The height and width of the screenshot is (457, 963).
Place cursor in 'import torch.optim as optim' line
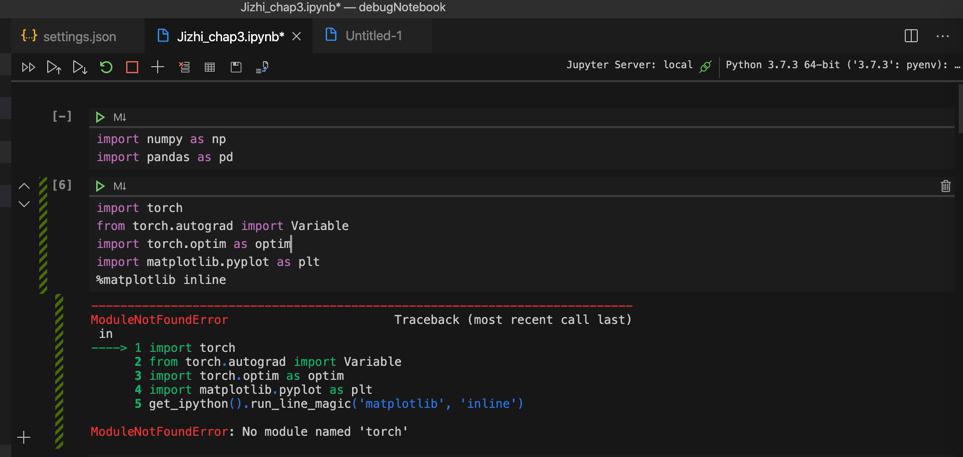click(194, 244)
